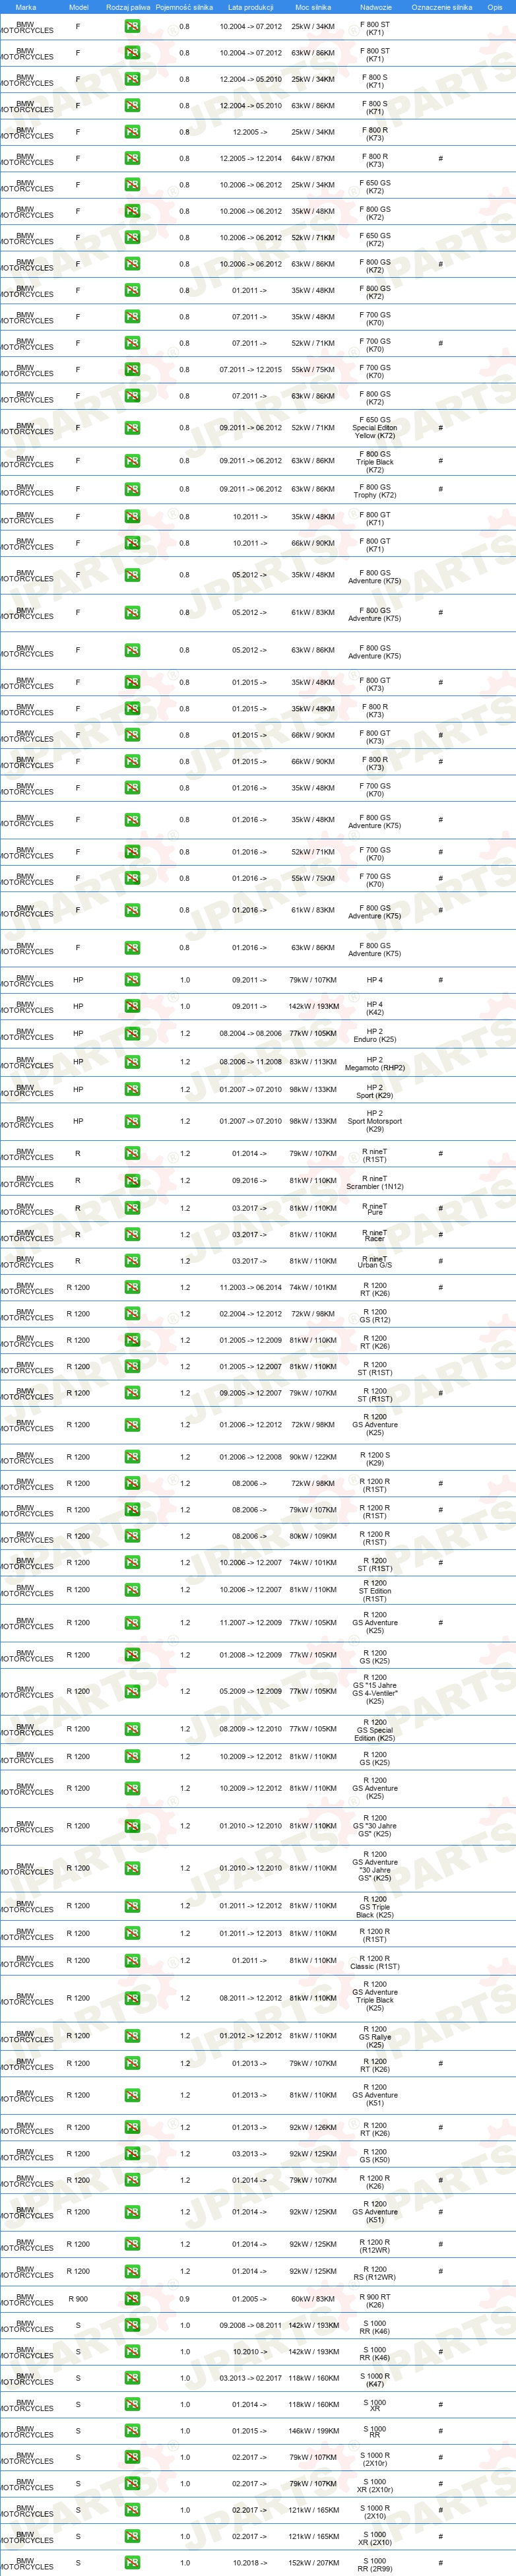This screenshot has height=2576, width=516.
Task: Select the '80kW / 109KM' power cell
Action: 313,1536
